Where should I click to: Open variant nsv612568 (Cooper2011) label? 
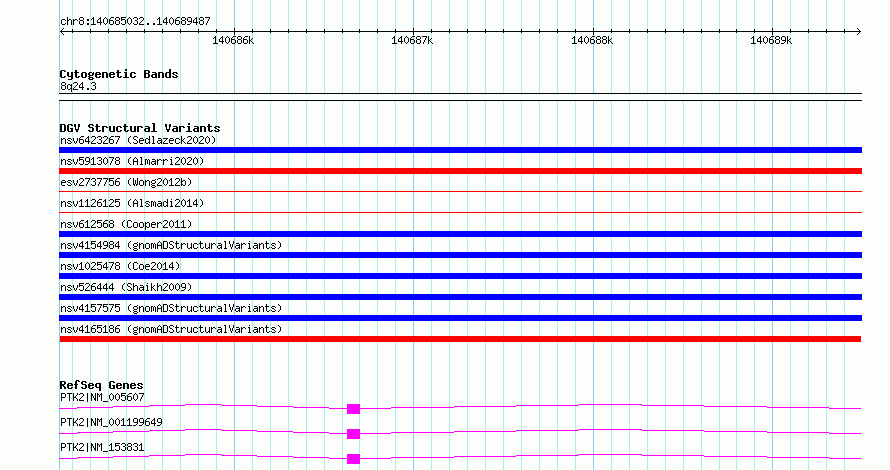pyautogui.click(x=126, y=224)
